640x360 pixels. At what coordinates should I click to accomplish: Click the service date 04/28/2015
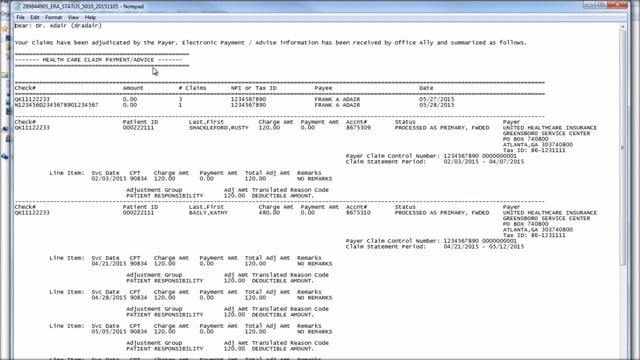109,298
